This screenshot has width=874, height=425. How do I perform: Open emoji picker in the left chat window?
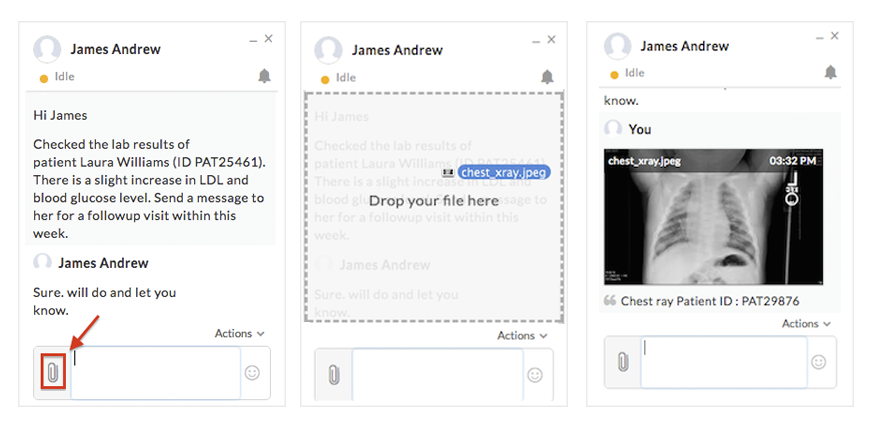click(x=252, y=372)
